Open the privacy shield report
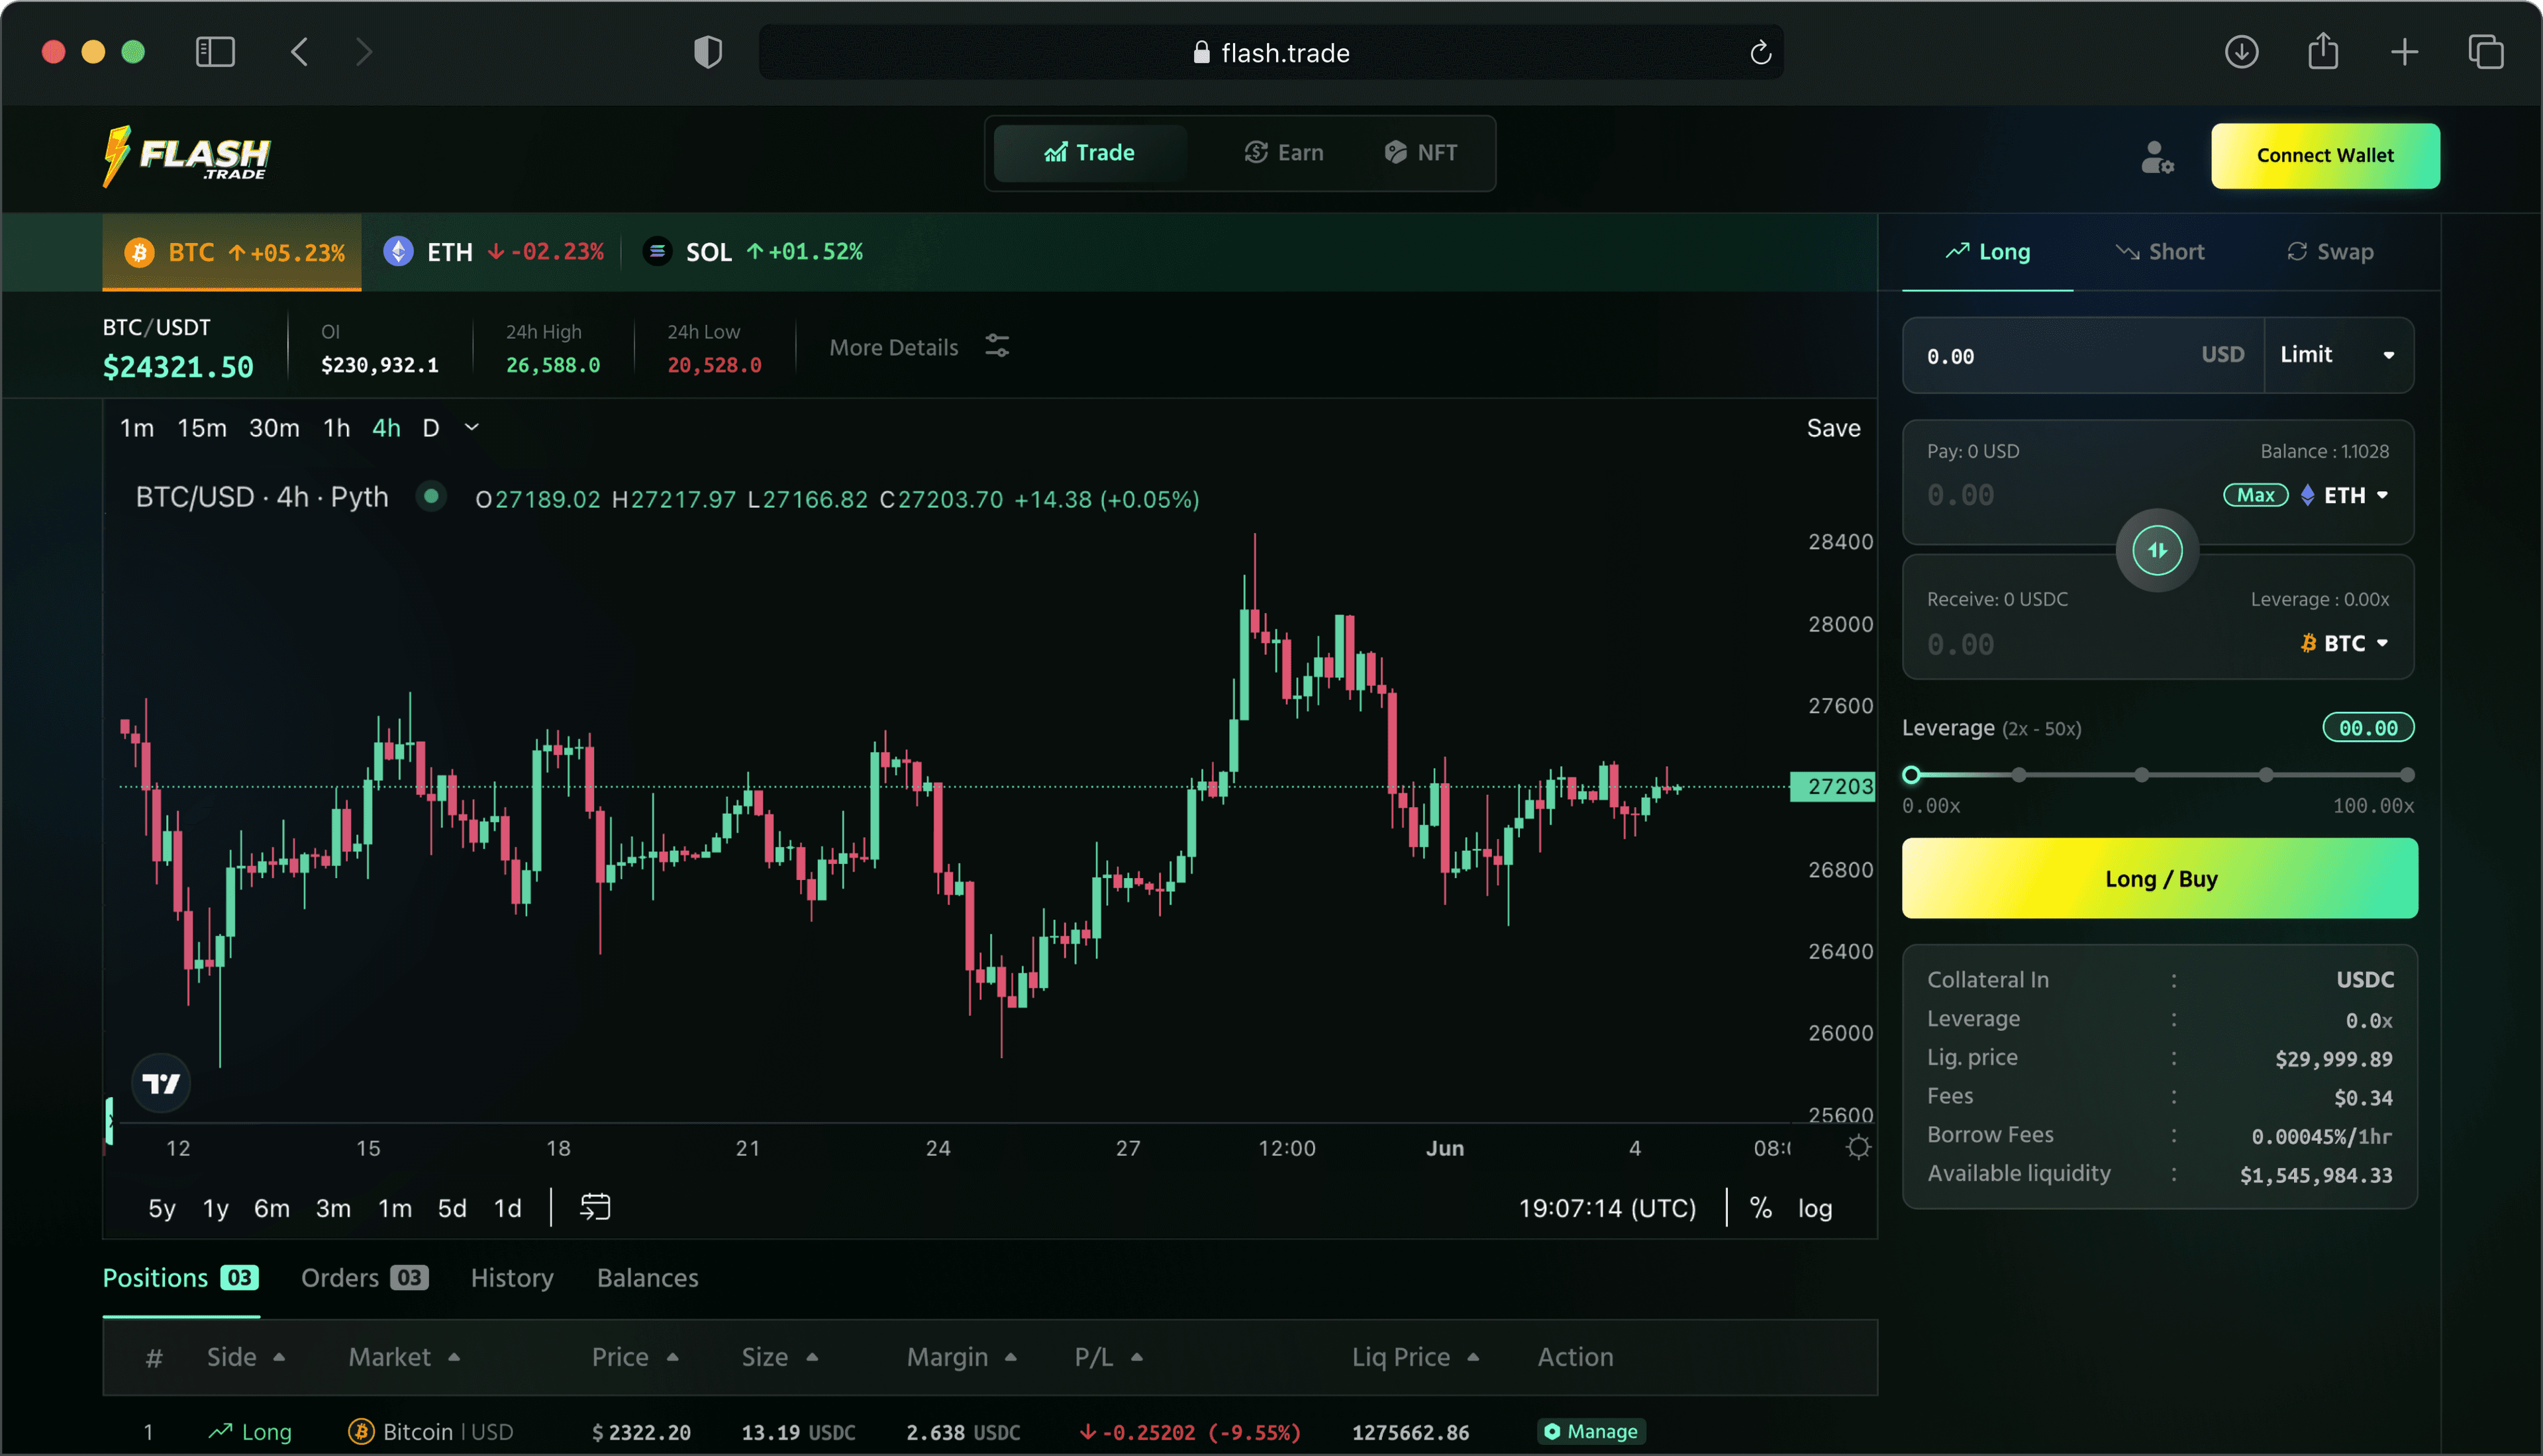Viewport: 2543px width, 1456px height. [708, 52]
